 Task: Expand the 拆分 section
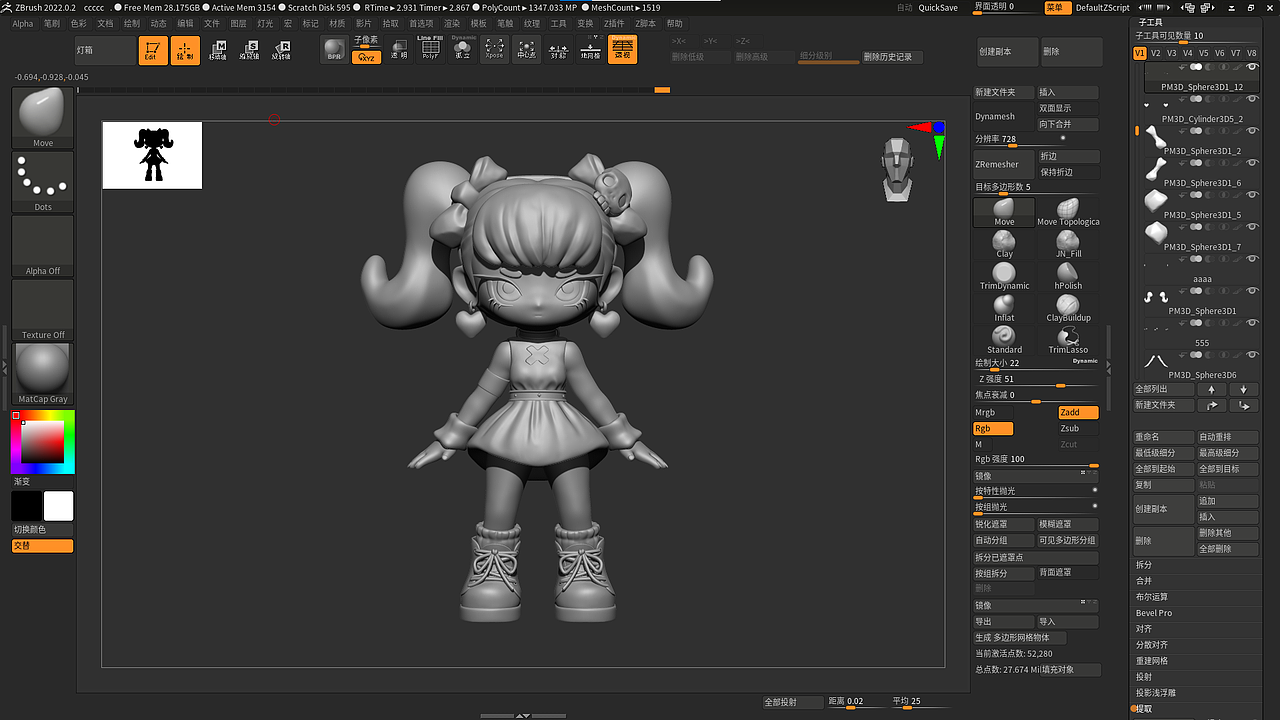coord(1144,565)
